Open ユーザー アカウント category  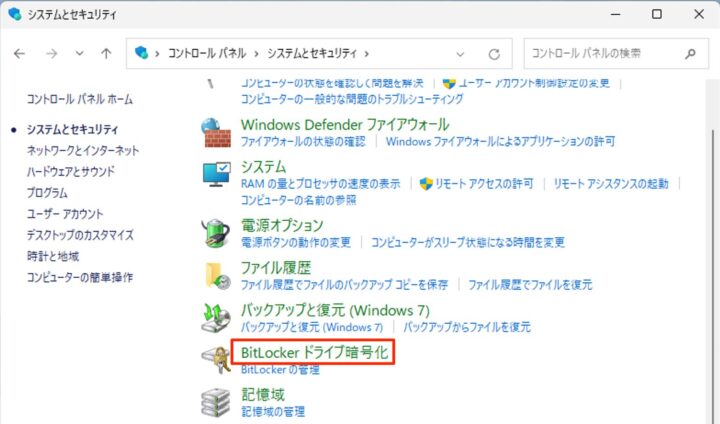tap(65, 214)
